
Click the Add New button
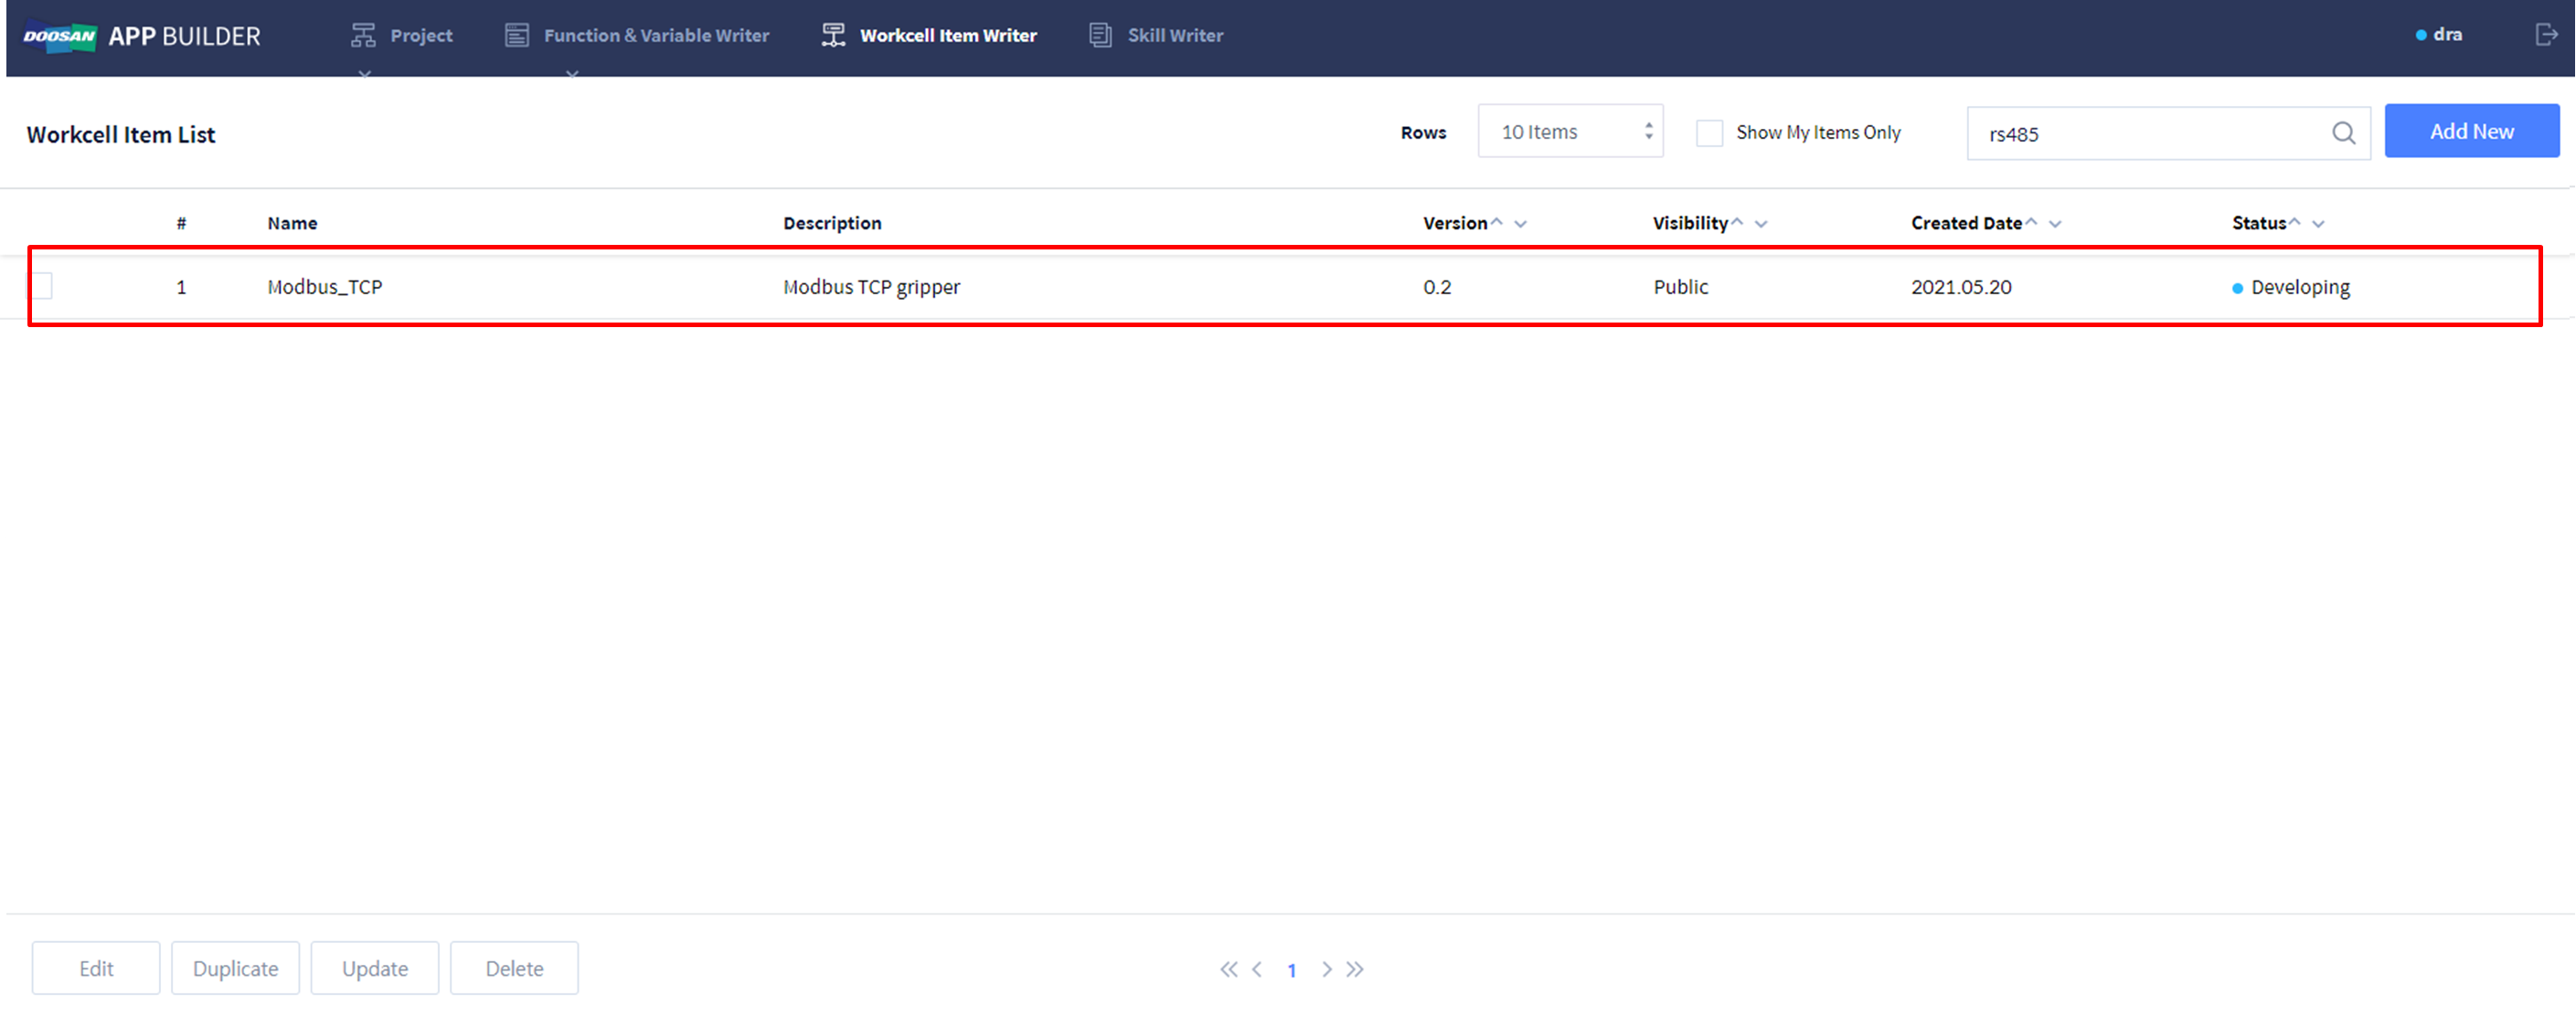click(2471, 131)
